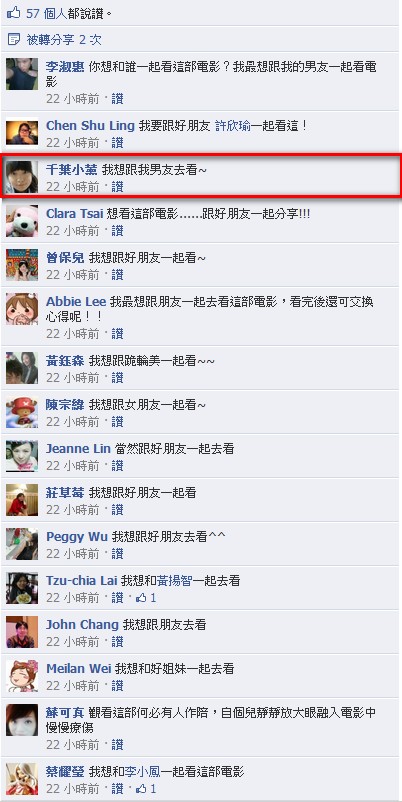Open Abbie Lee's cartoon avatar
The image size is (402, 802).
[22, 309]
